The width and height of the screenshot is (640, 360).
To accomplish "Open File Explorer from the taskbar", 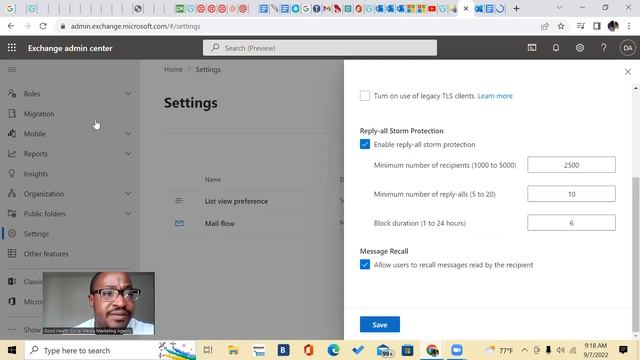I will coord(233,350).
